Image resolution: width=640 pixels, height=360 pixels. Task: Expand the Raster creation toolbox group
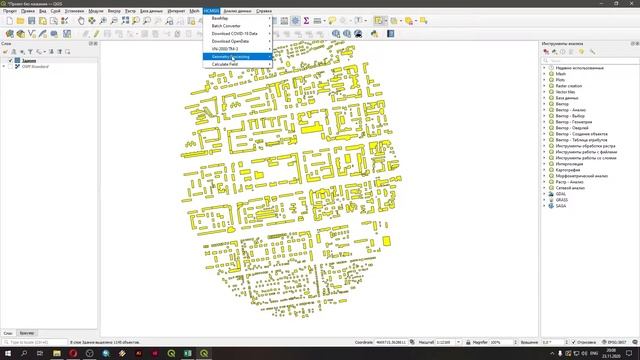click(x=544, y=86)
